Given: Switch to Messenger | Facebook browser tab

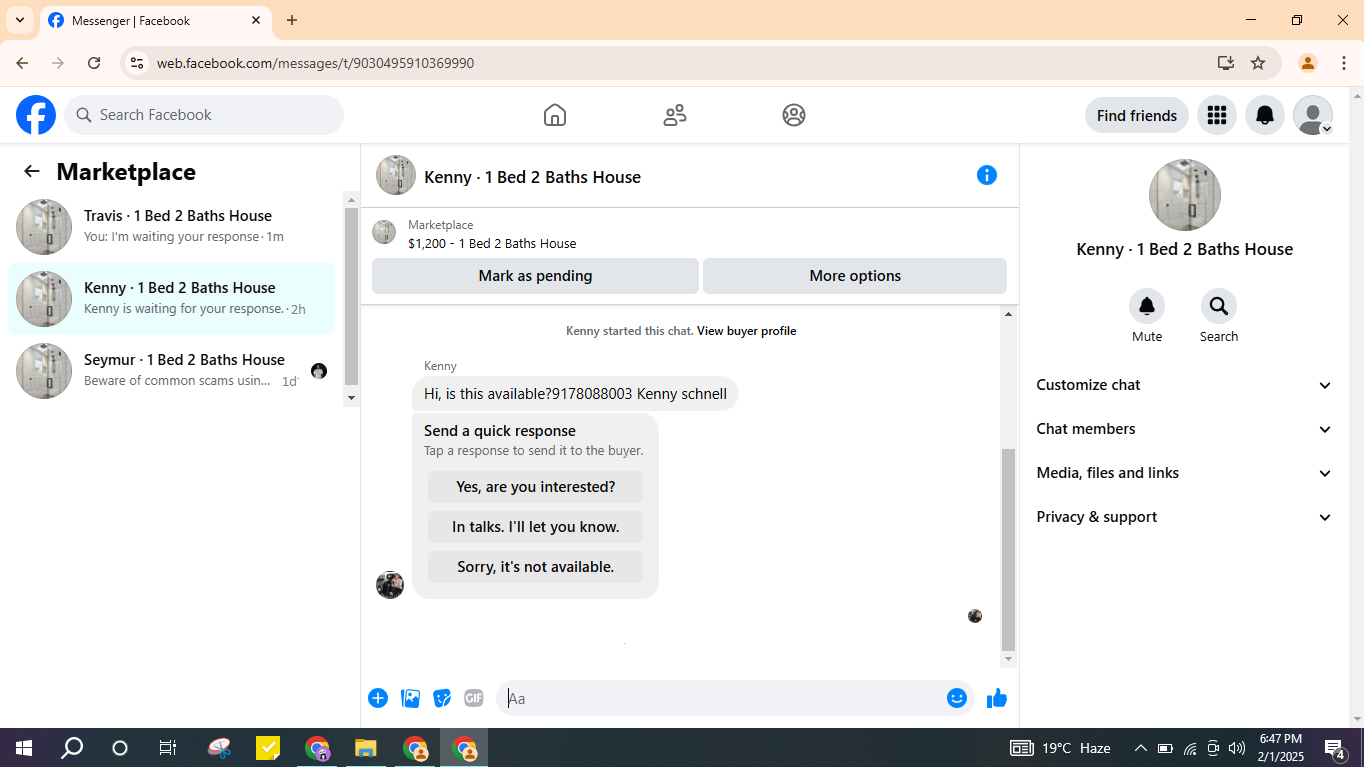Looking at the screenshot, I should 155,20.
